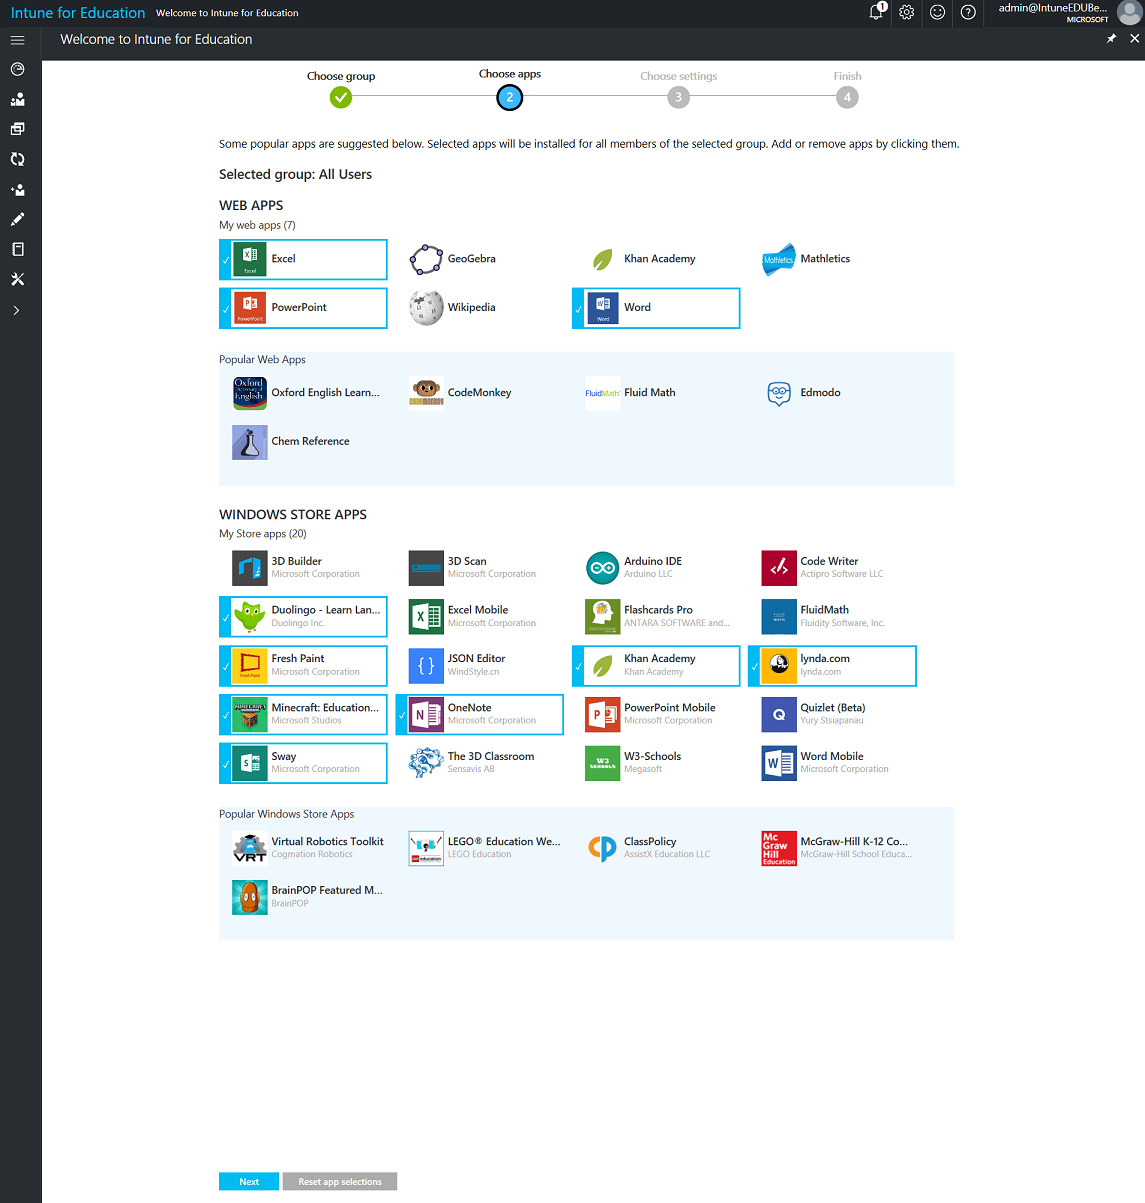Select the Choose apps step
Image resolution: width=1145 pixels, height=1203 pixels.
[x=510, y=97]
